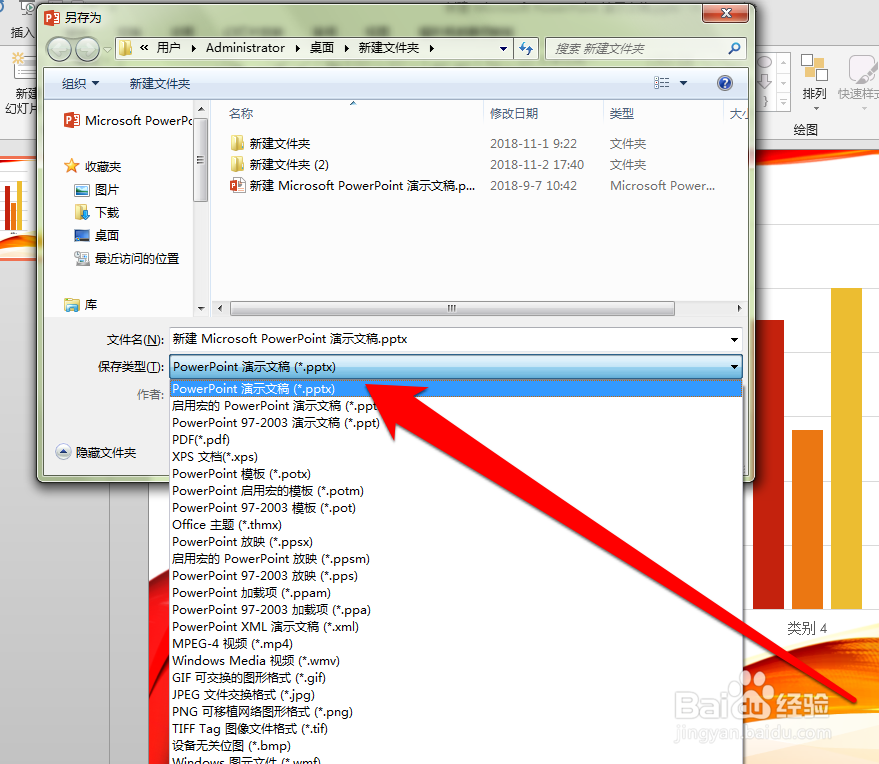Click navigation pane scroll down arrow
Image resolution: width=879 pixels, height=764 pixels.
click(x=201, y=308)
